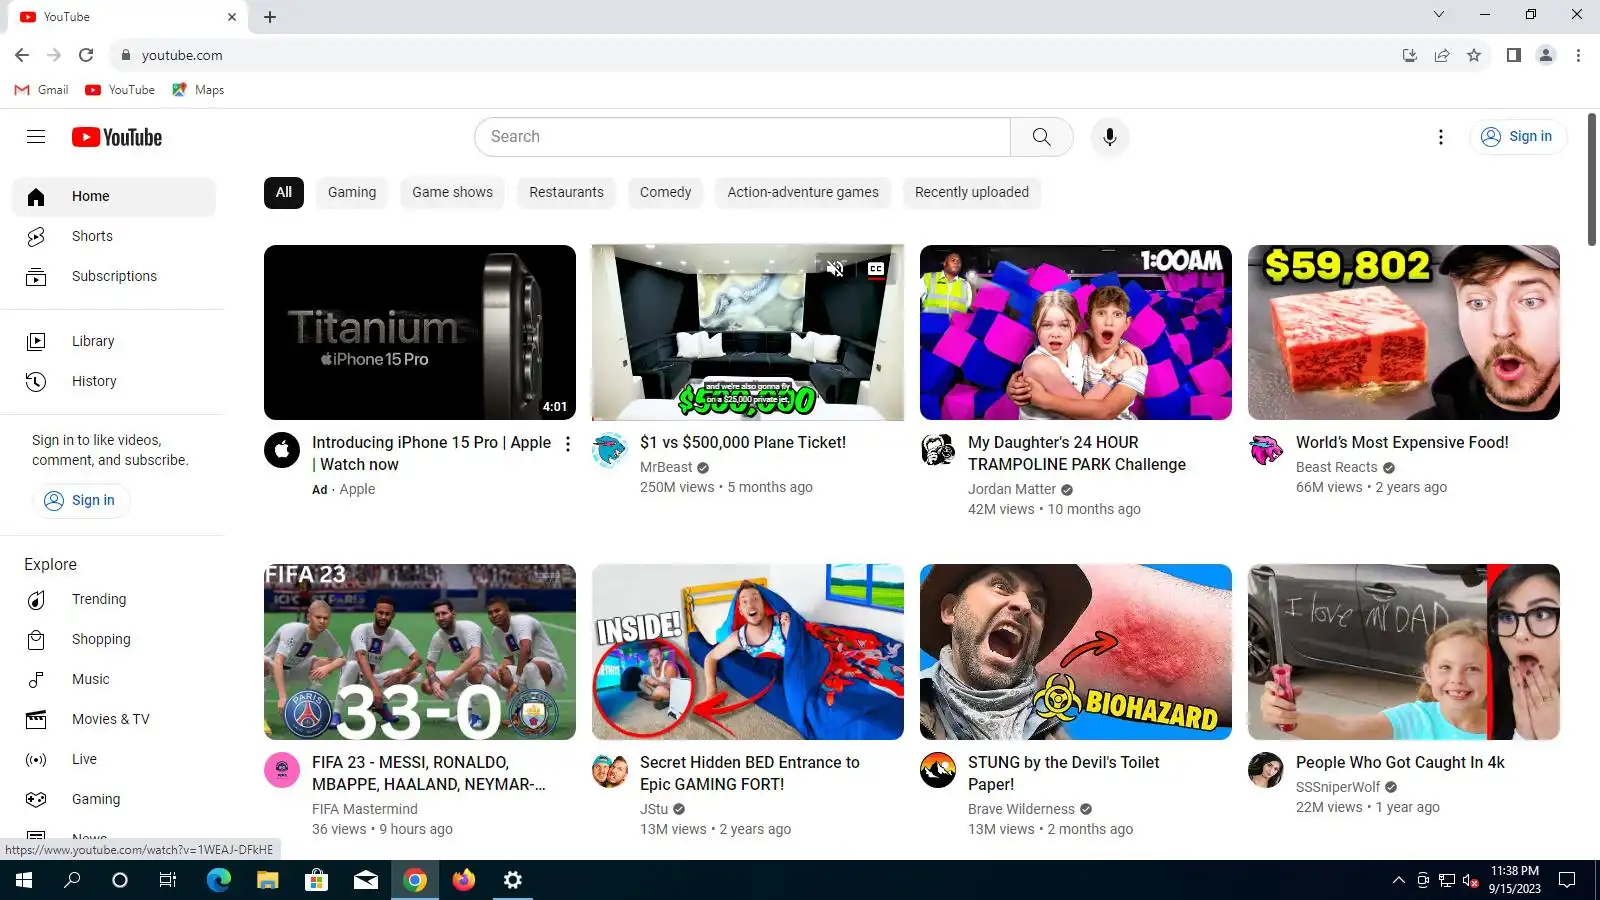The height and width of the screenshot is (900, 1600).
Task: Click the YouTube logo
Action: coord(117,137)
